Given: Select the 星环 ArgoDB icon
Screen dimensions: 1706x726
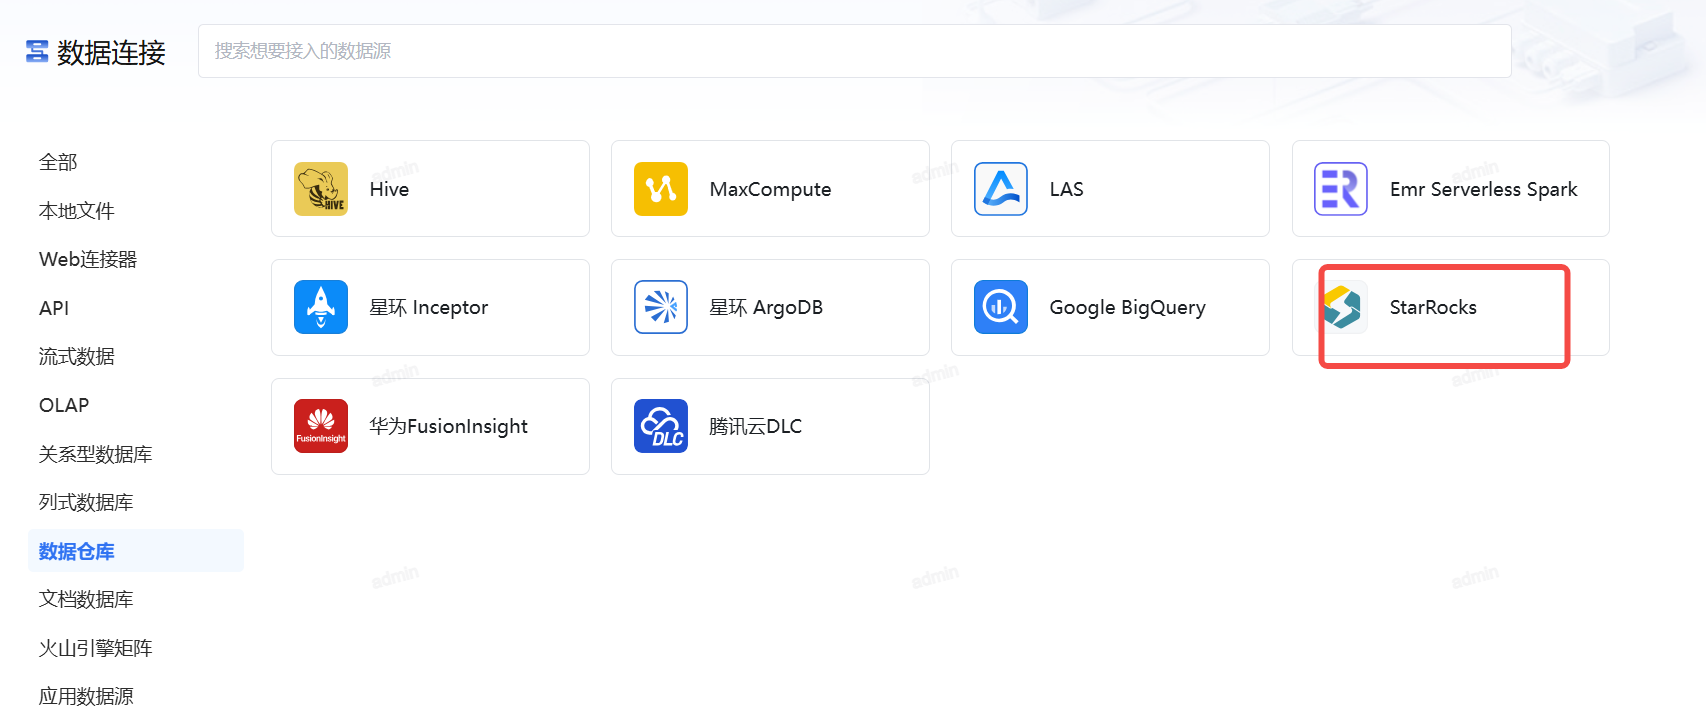Looking at the screenshot, I should click(661, 307).
